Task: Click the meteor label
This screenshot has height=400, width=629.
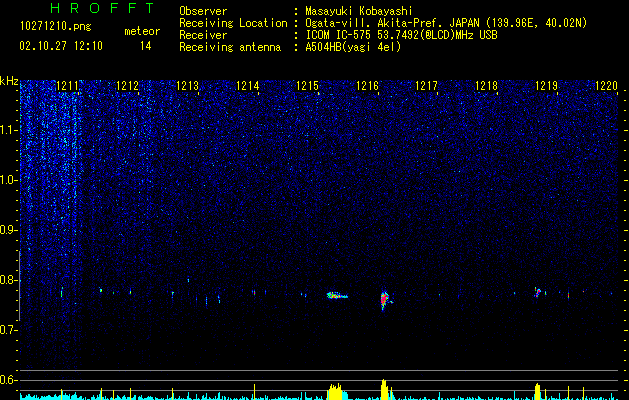Action: 142,31
